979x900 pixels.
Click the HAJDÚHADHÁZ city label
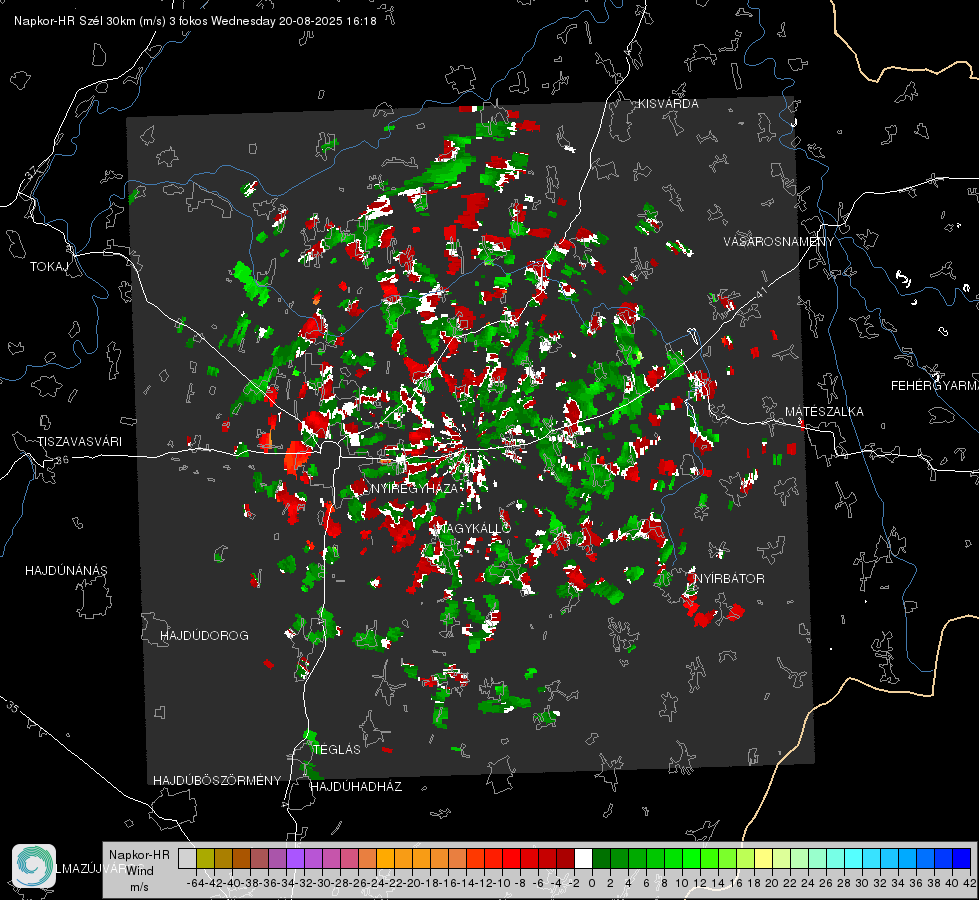point(356,786)
